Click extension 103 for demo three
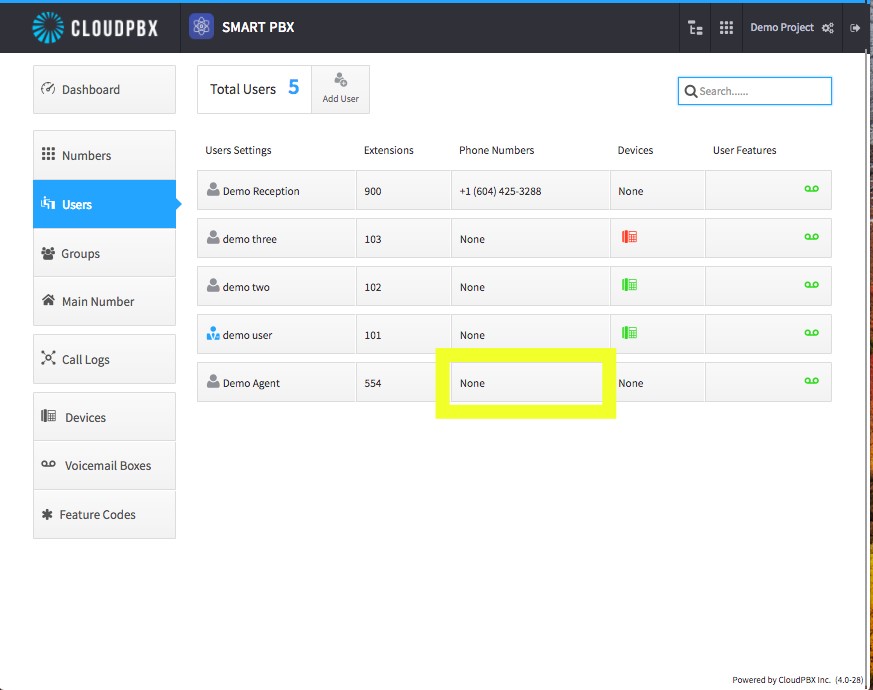Image resolution: width=873 pixels, height=690 pixels. point(404,238)
